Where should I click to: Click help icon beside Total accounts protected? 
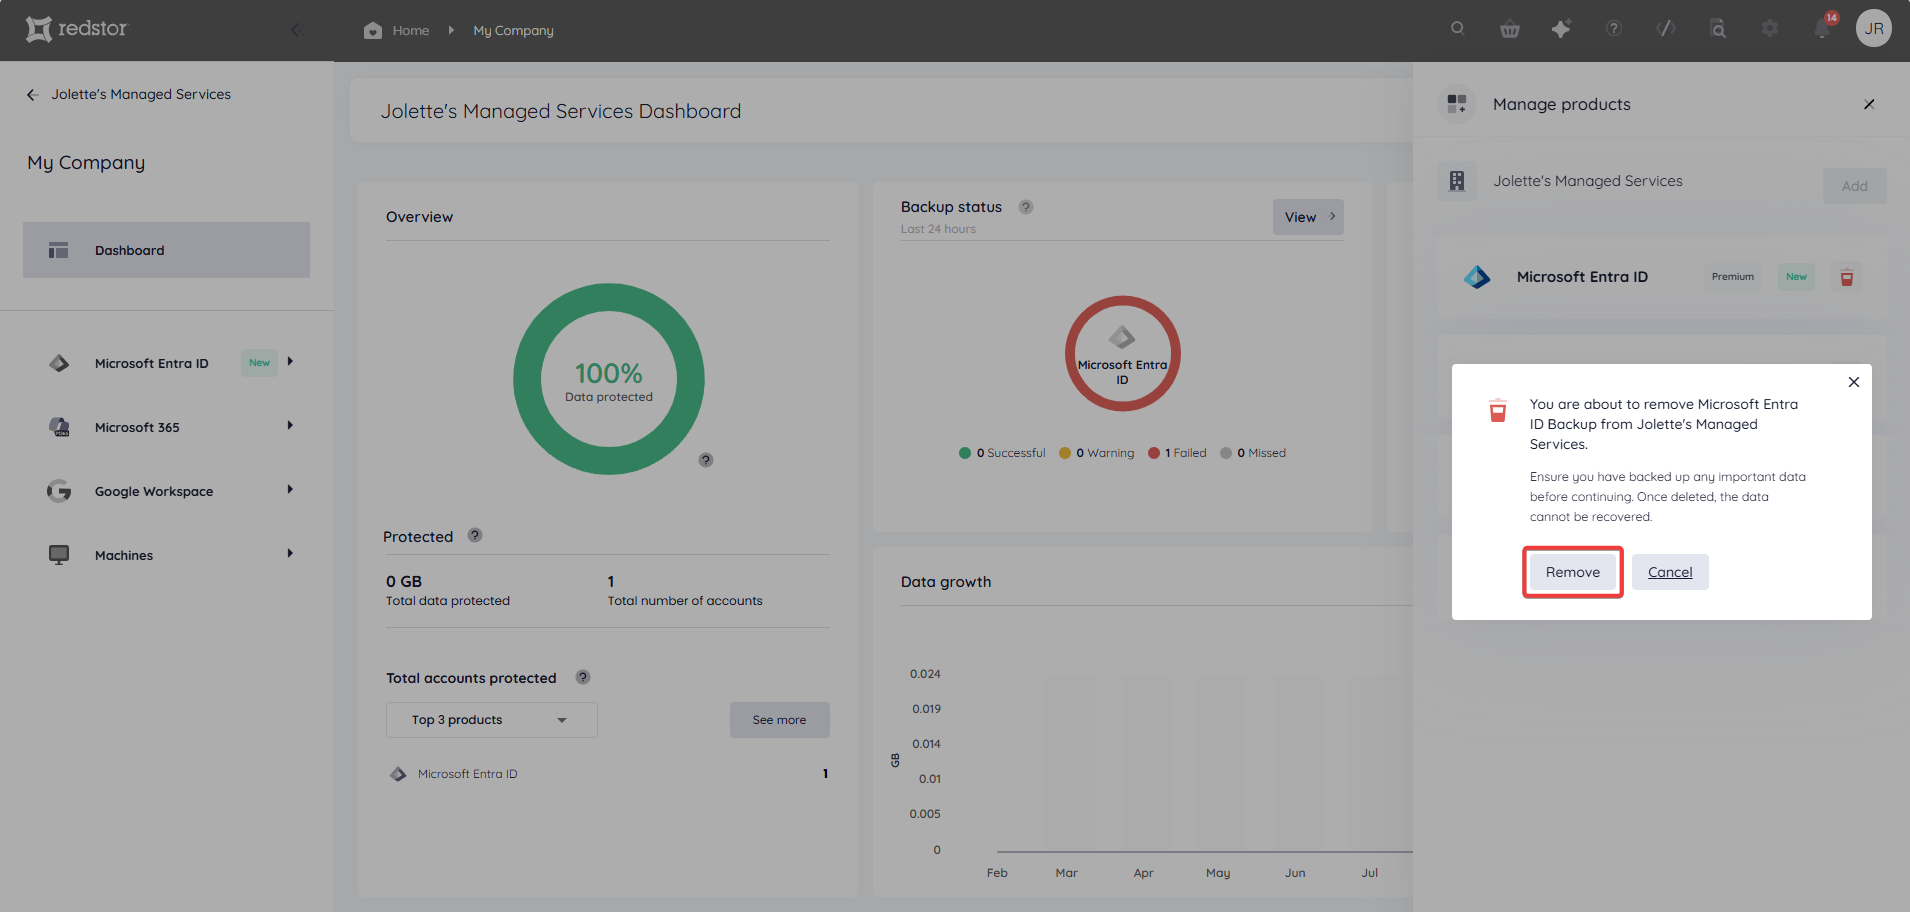pyautogui.click(x=583, y=677)
